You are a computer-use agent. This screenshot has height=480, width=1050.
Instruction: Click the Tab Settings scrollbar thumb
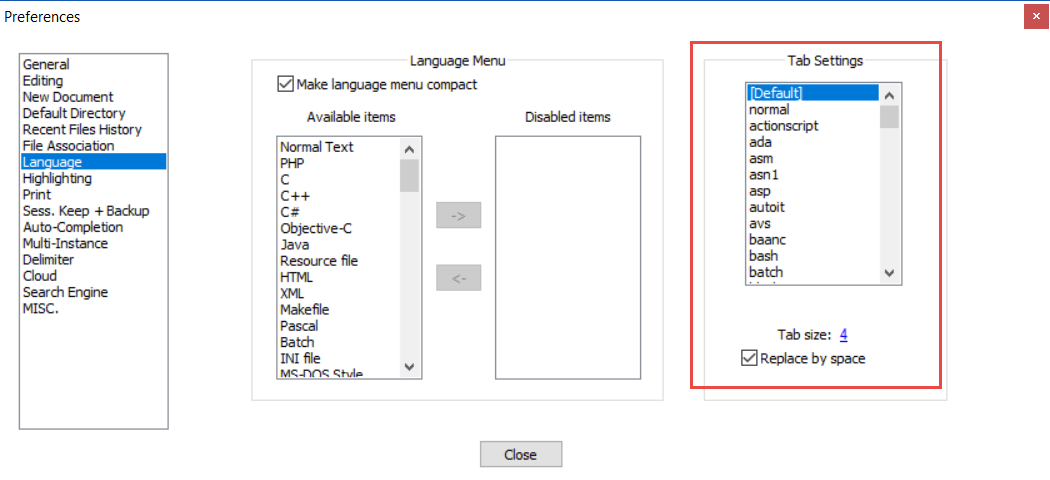coord(889,116)
